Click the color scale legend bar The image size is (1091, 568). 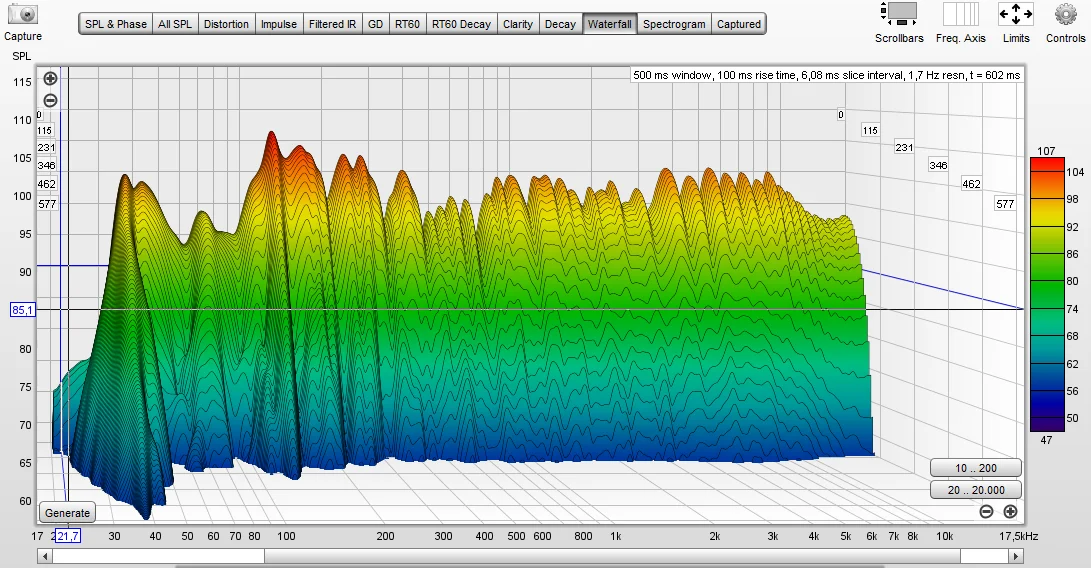[x=1047, y=295]
